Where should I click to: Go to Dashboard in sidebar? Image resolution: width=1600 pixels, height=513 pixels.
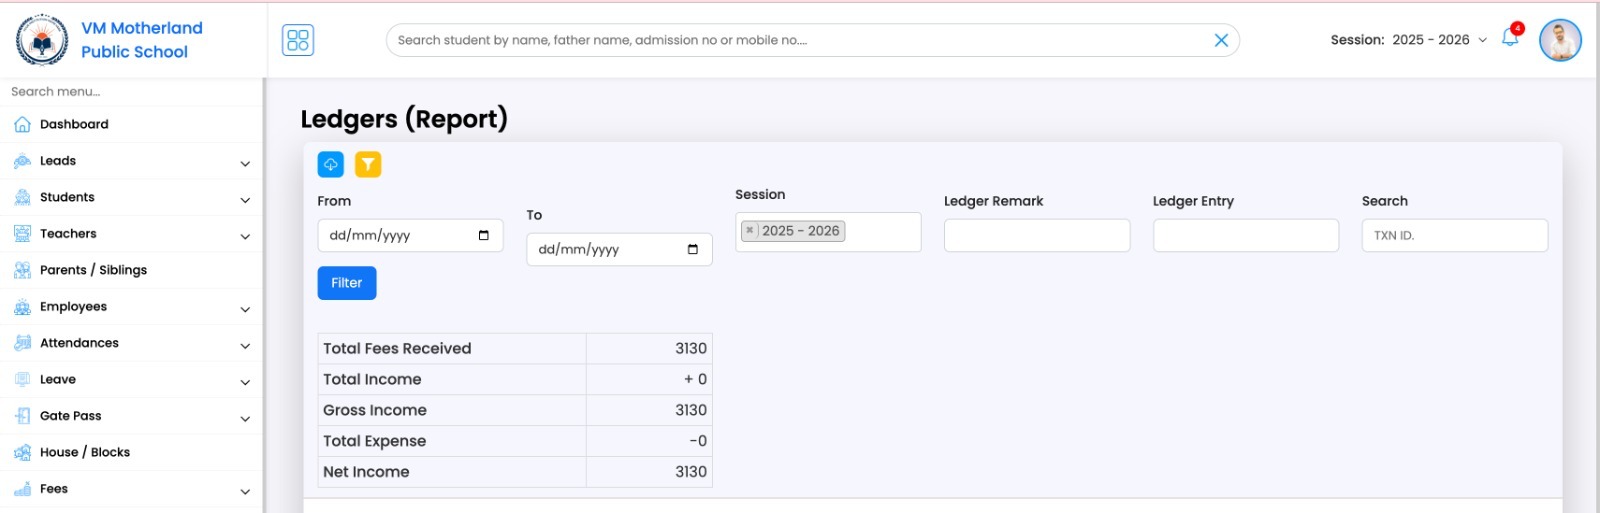click(74, 124)
